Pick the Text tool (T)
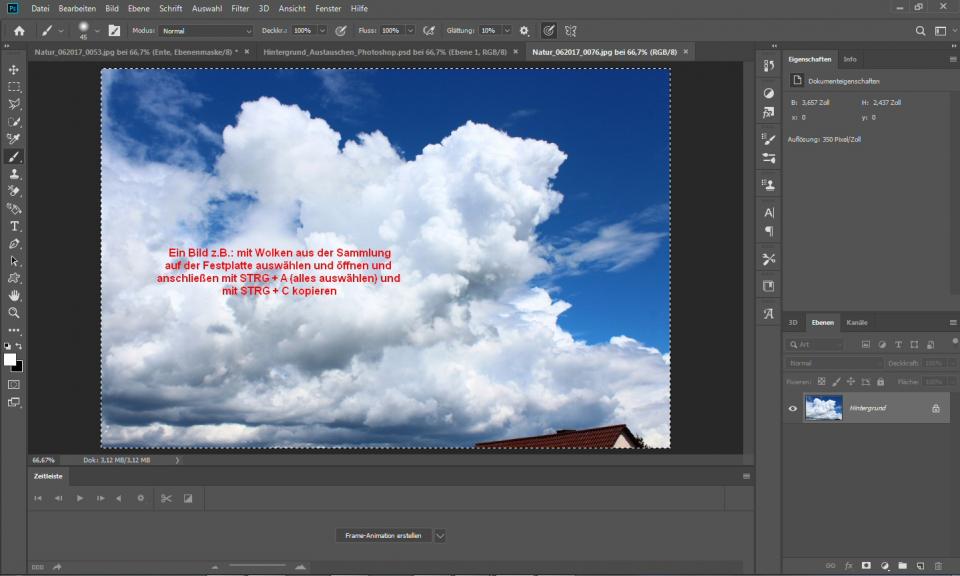This screenshot has width=960, height=576. click(14, 227)
